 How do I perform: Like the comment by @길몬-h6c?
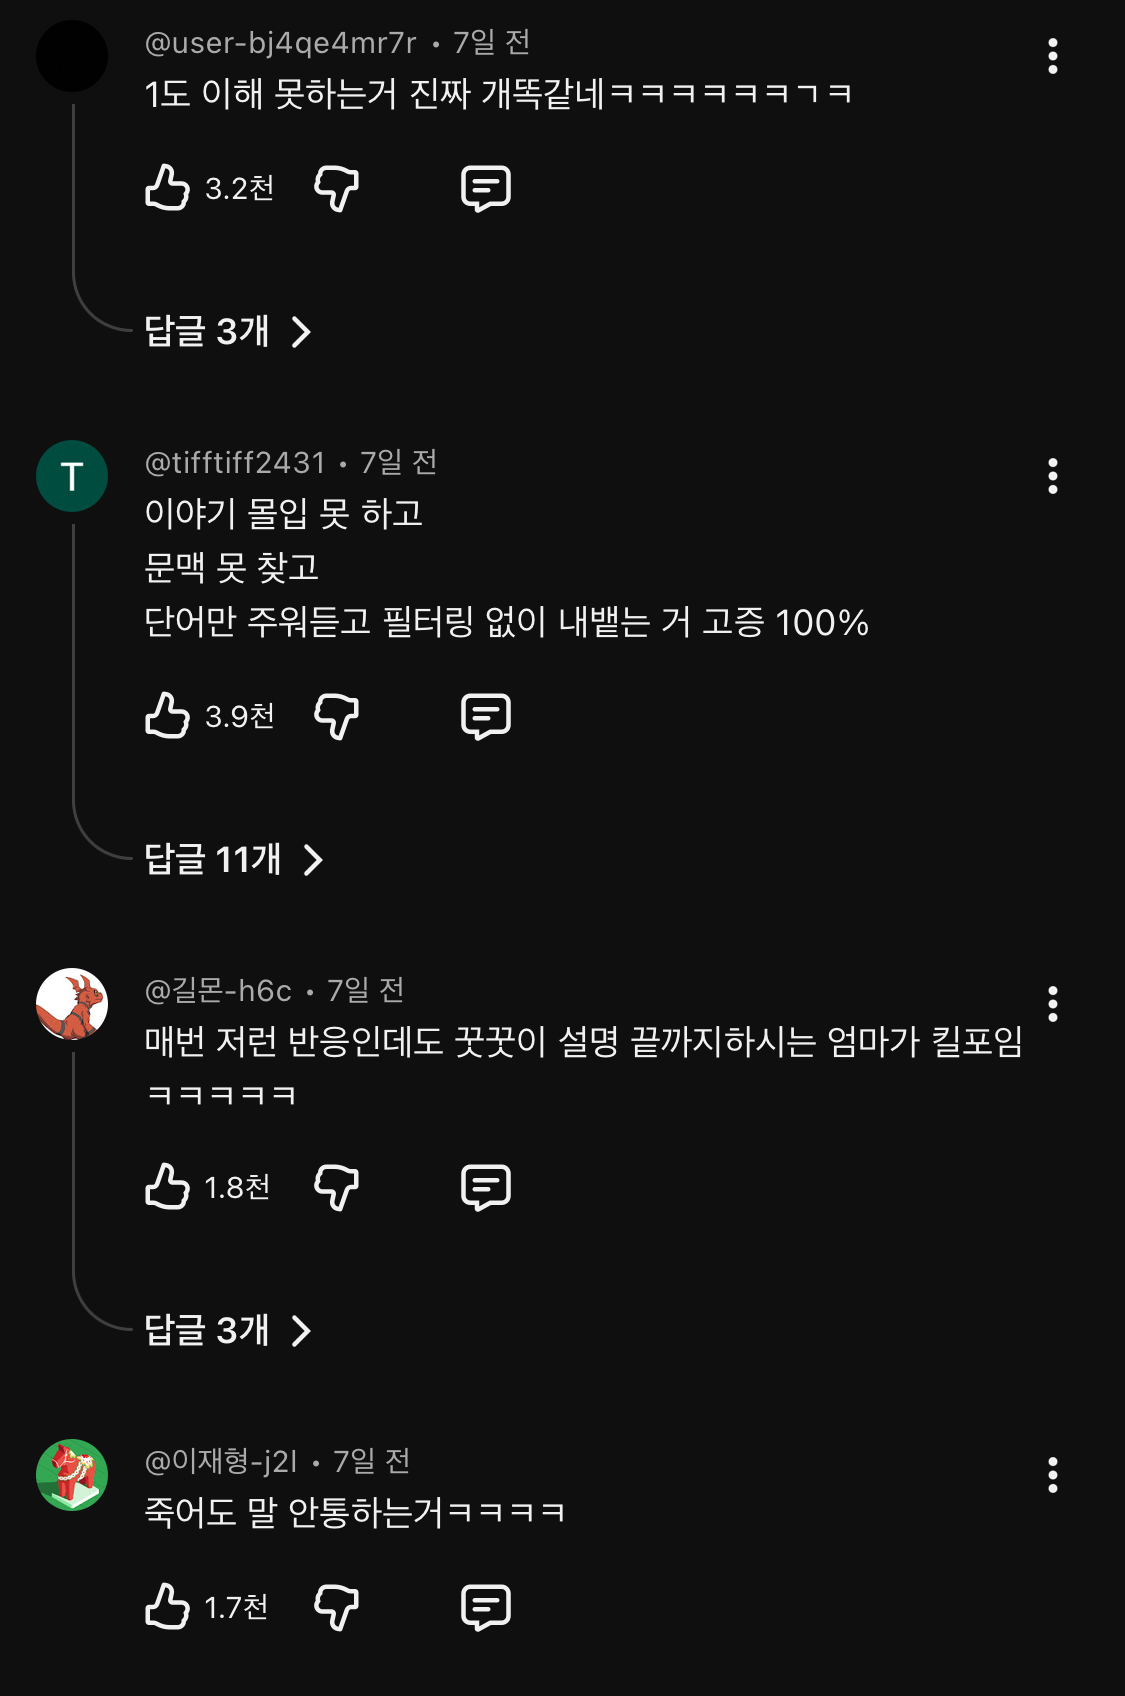(x=167, y=1187)
